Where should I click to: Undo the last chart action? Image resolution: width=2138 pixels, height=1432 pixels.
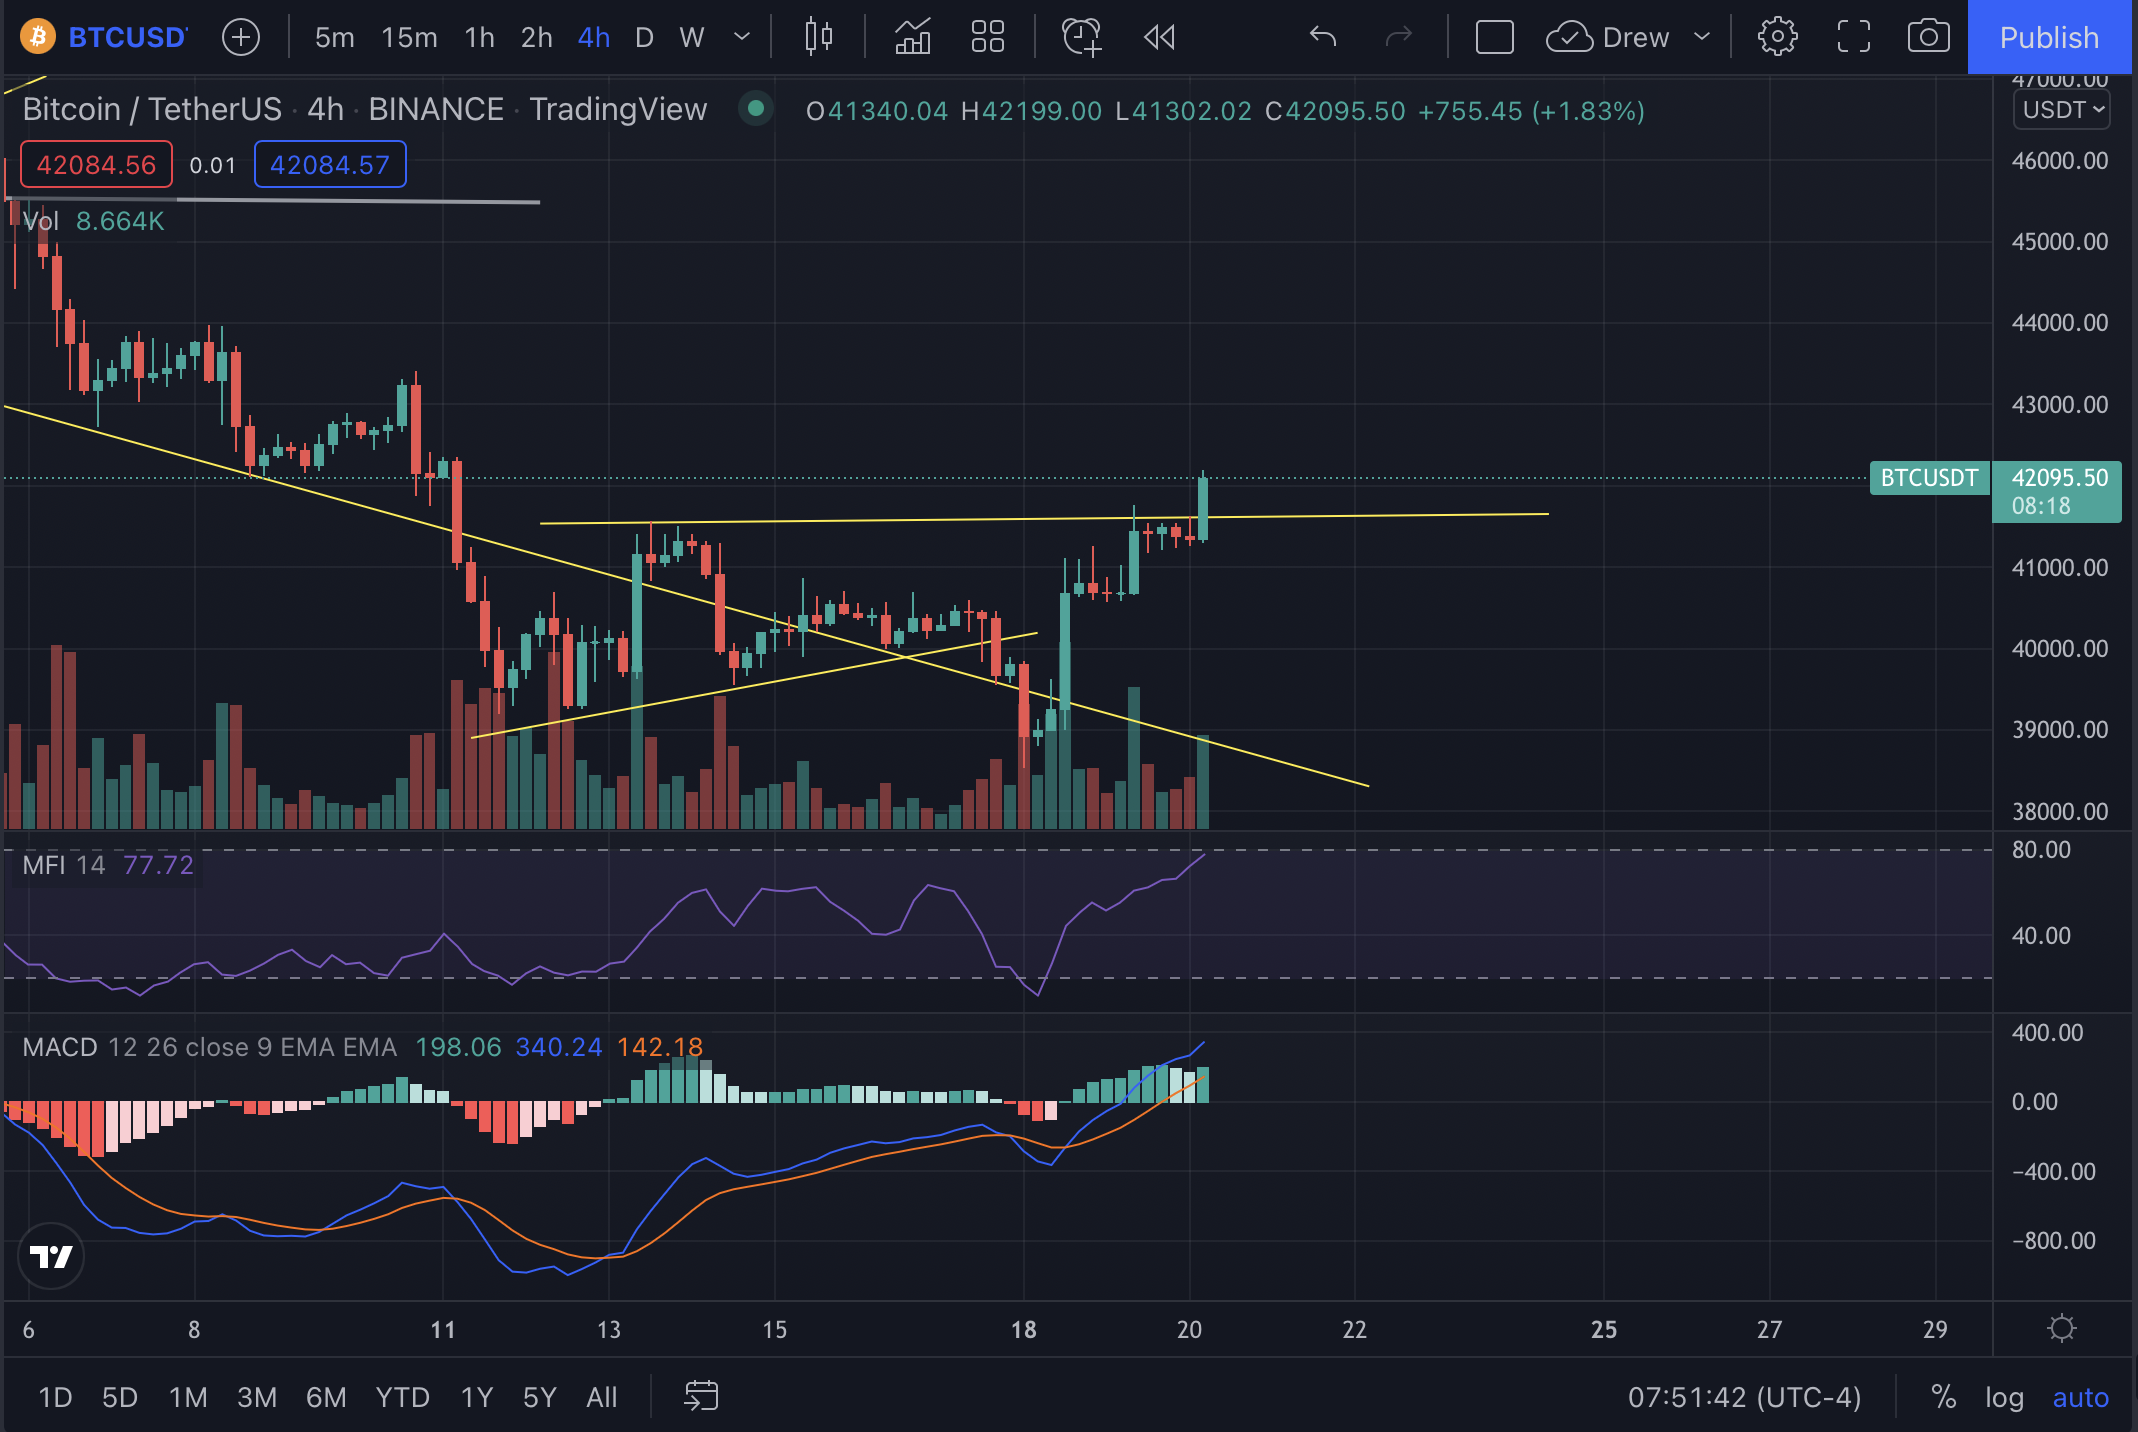[x=1323, y=37]
